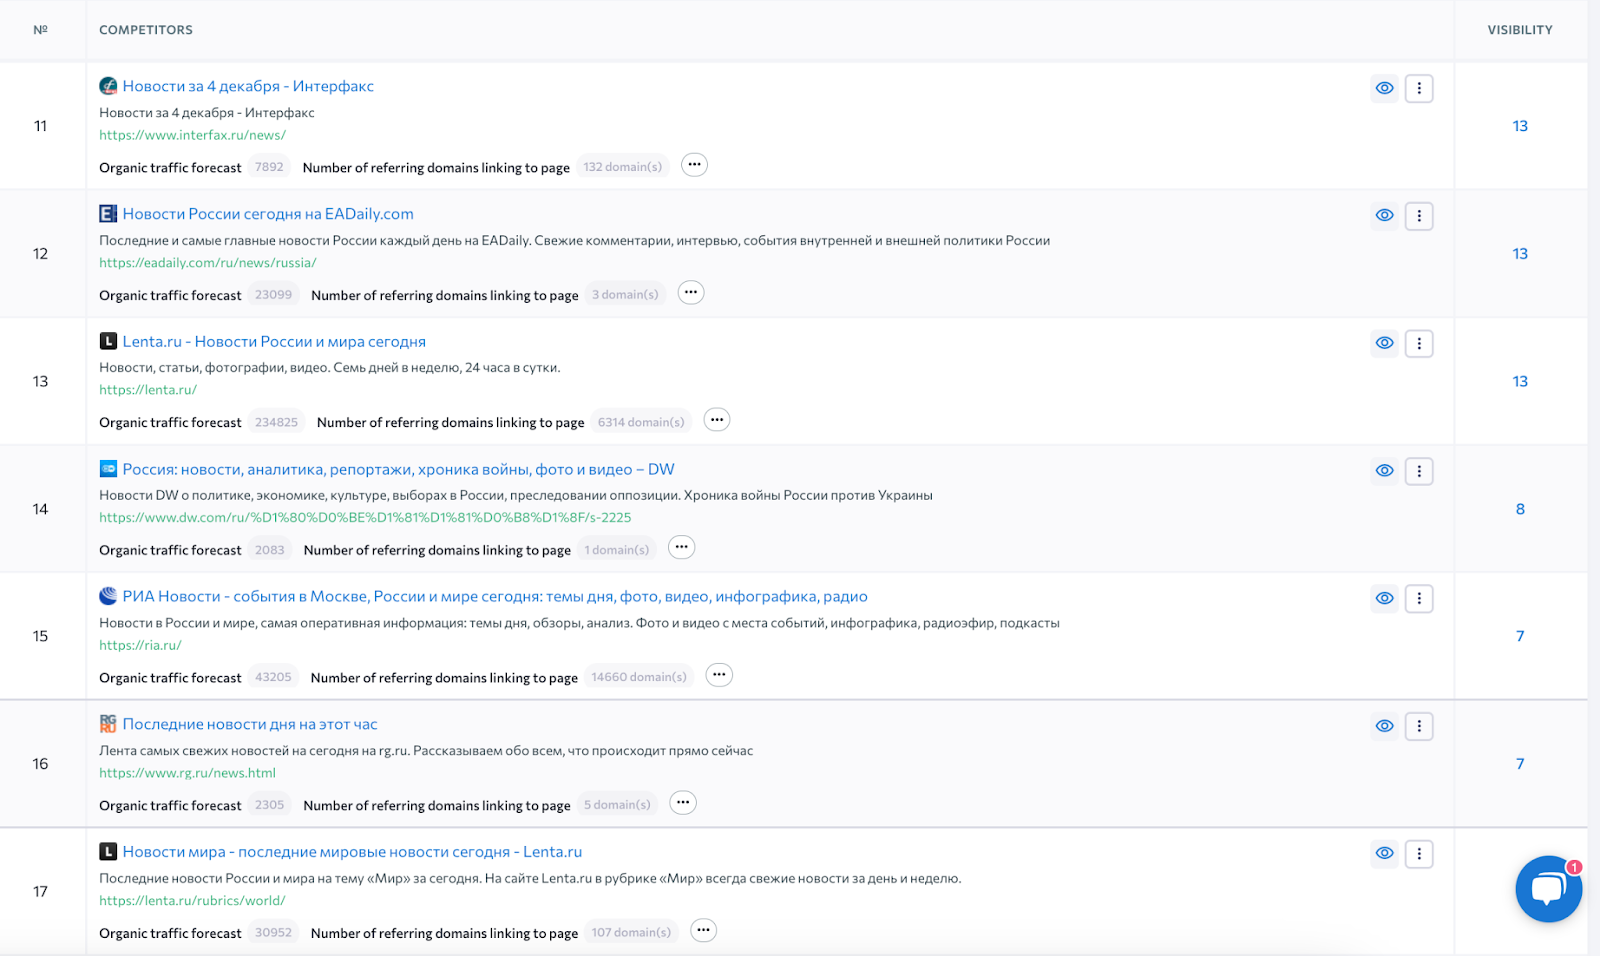Image resolution: width=1600 pixels, height=956 pixels.
Task: Open the live chat widget bubble
Action: point(1547,888)
